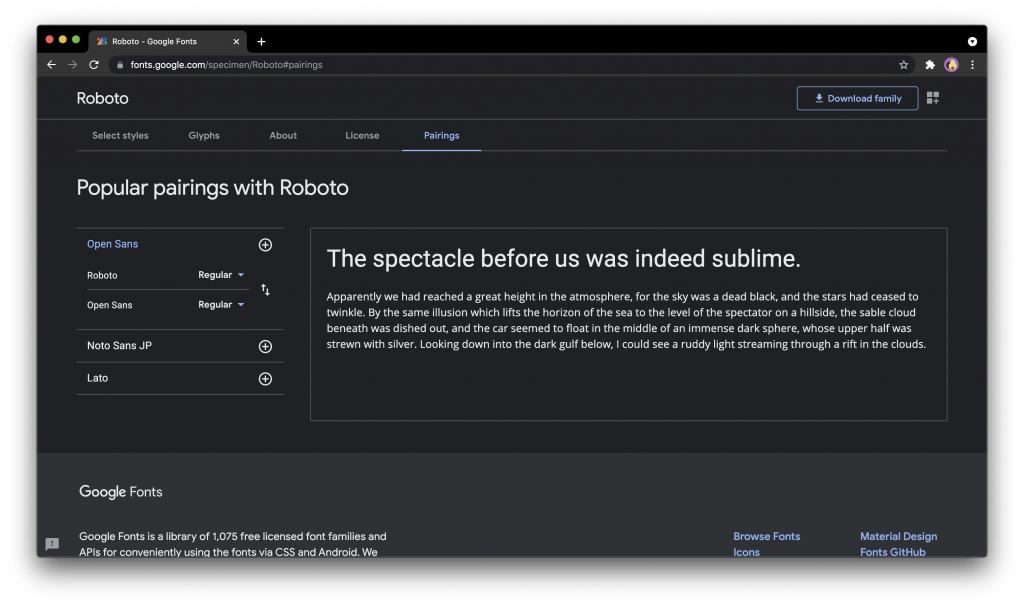Open the Browse Fonts footer link
1024x606 pixels.
coord(766,537)
